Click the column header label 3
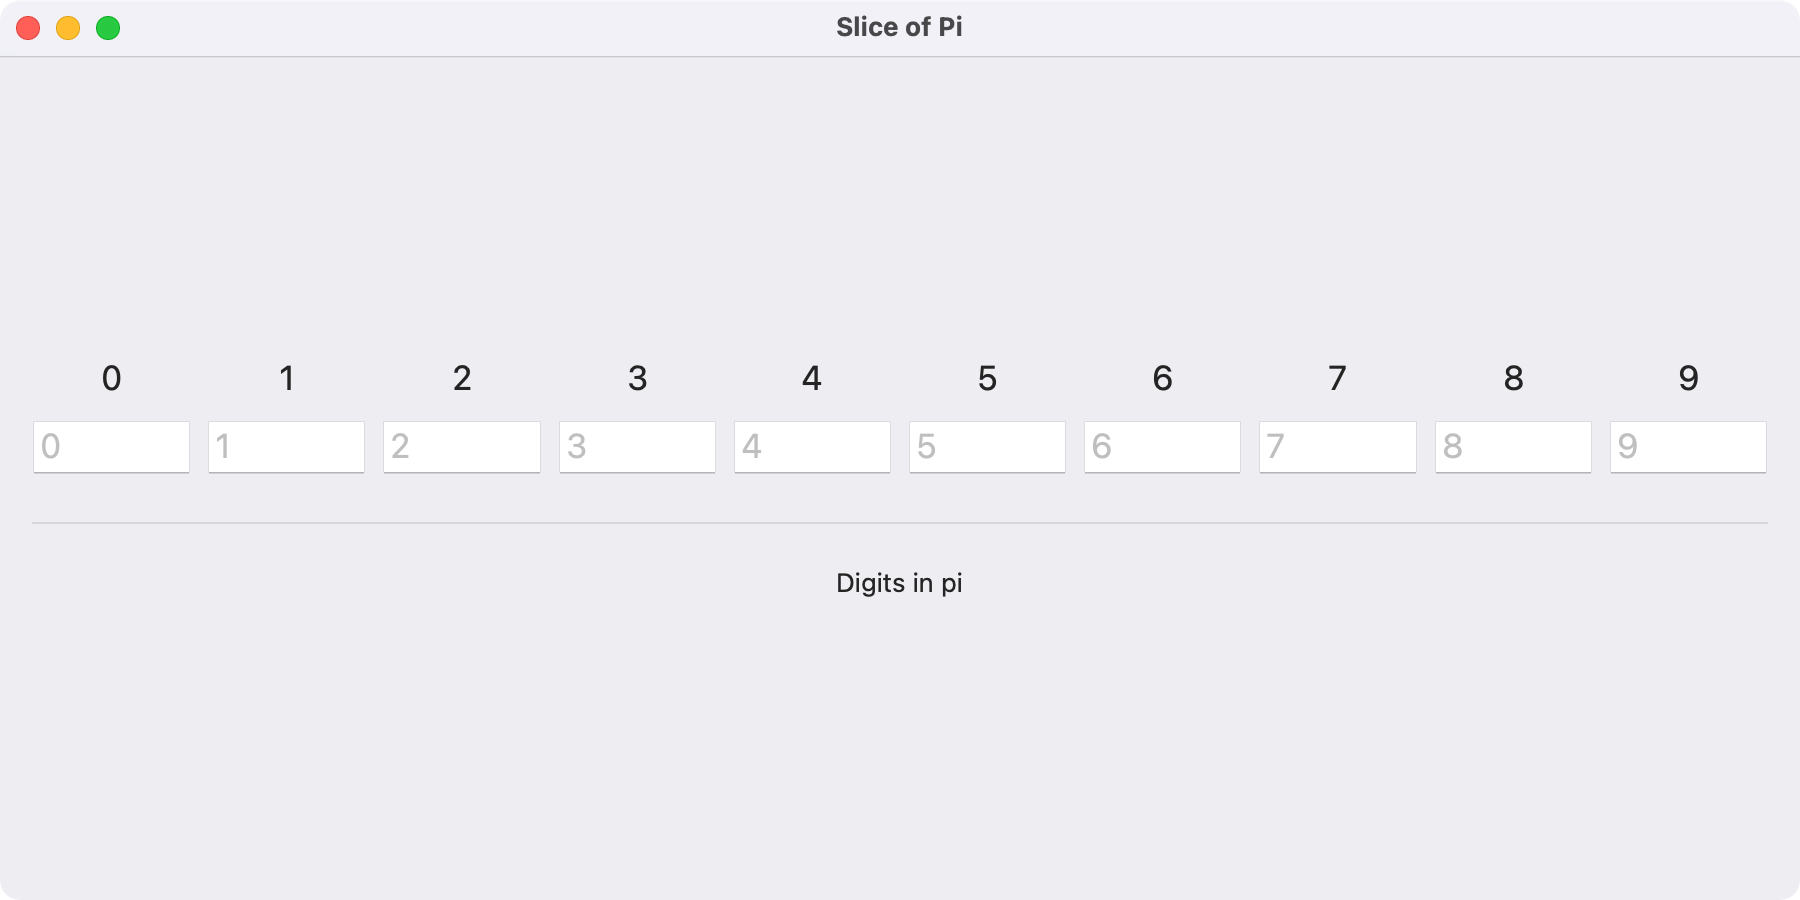 tap(637, 378)
